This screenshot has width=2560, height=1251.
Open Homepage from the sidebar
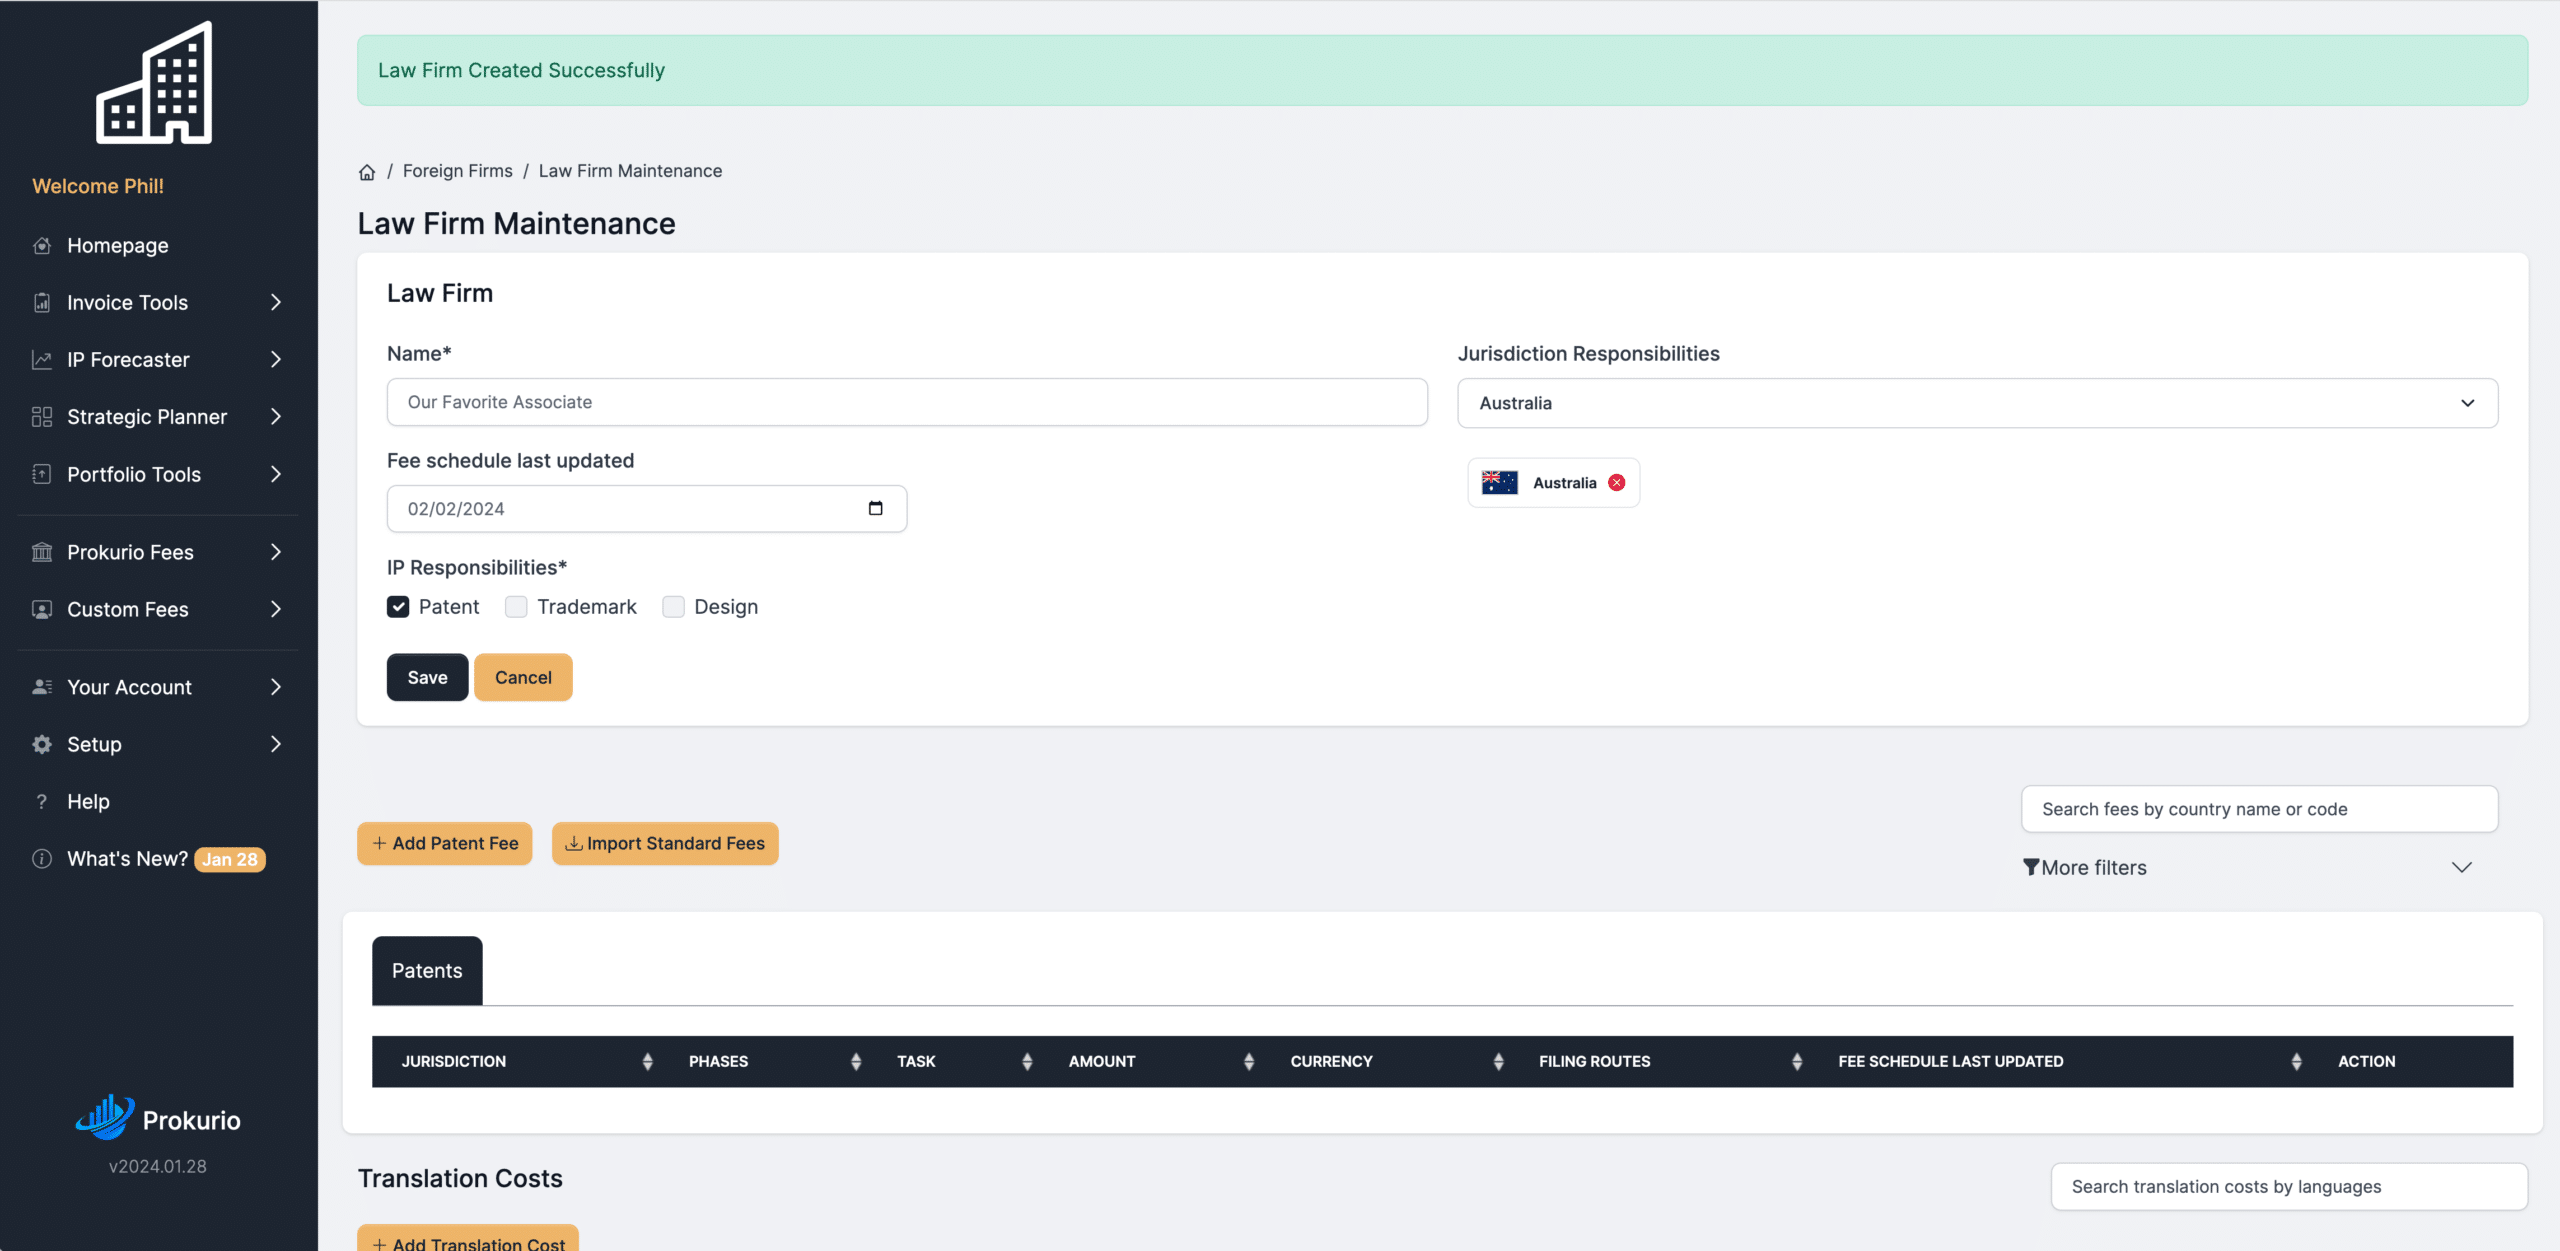pos(117,245)
